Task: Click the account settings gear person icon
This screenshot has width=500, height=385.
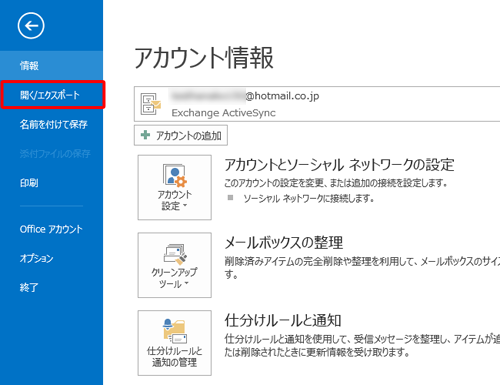Action: [175, 175]
